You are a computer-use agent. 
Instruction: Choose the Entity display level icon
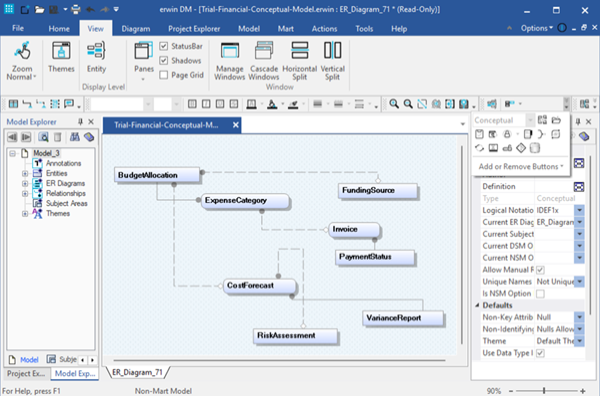tap(96, 57)
